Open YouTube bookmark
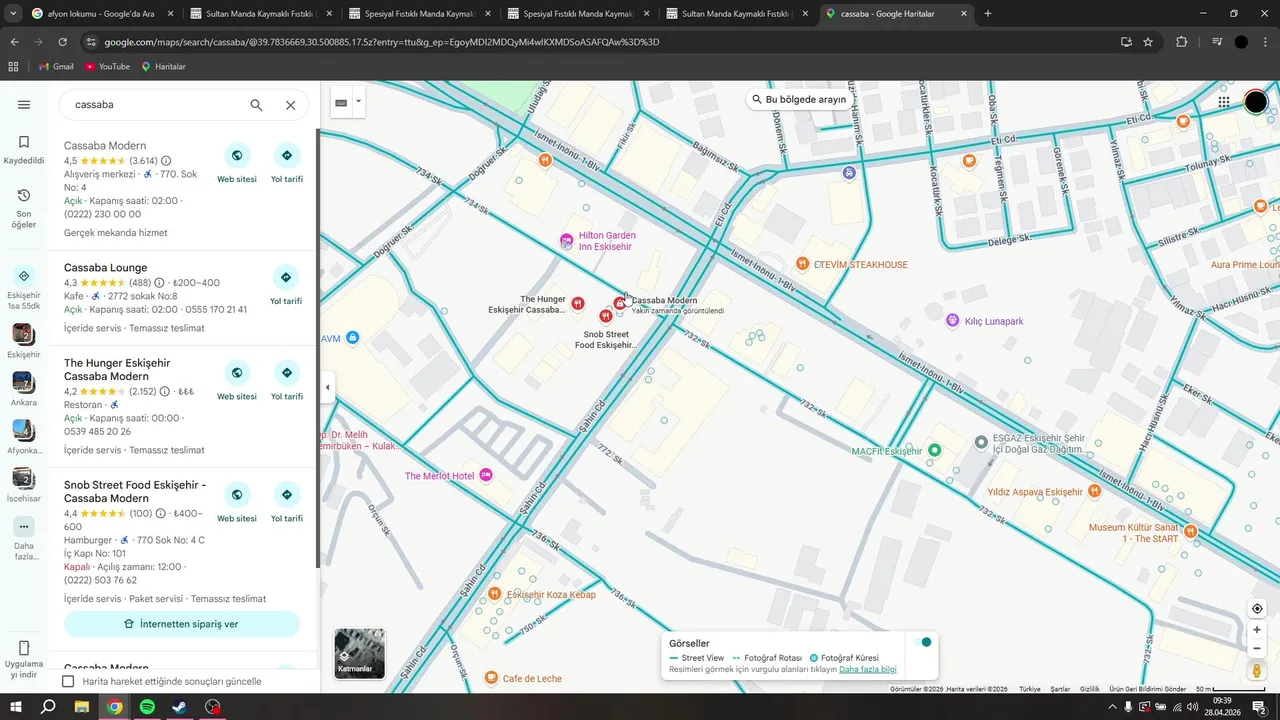This screenshot has width=1280, height=720. coord(107,66)
